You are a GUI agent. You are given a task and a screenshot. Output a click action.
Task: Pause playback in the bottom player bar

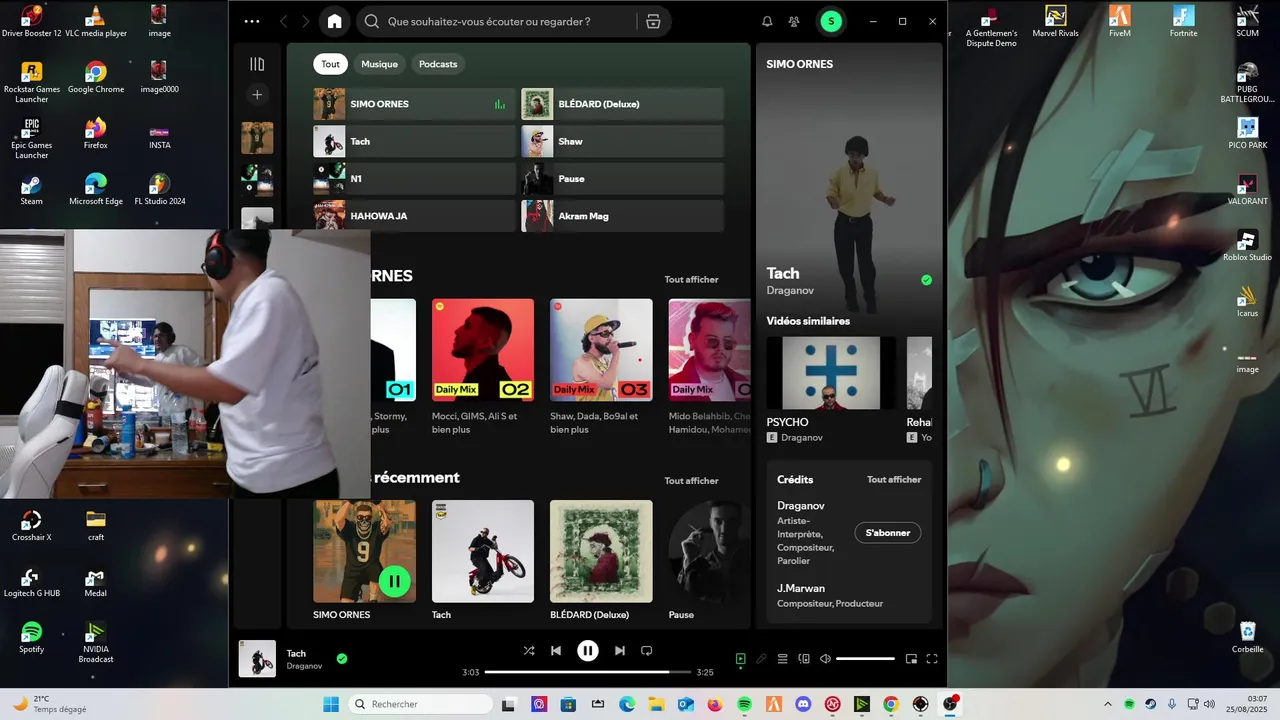[588, 651]
